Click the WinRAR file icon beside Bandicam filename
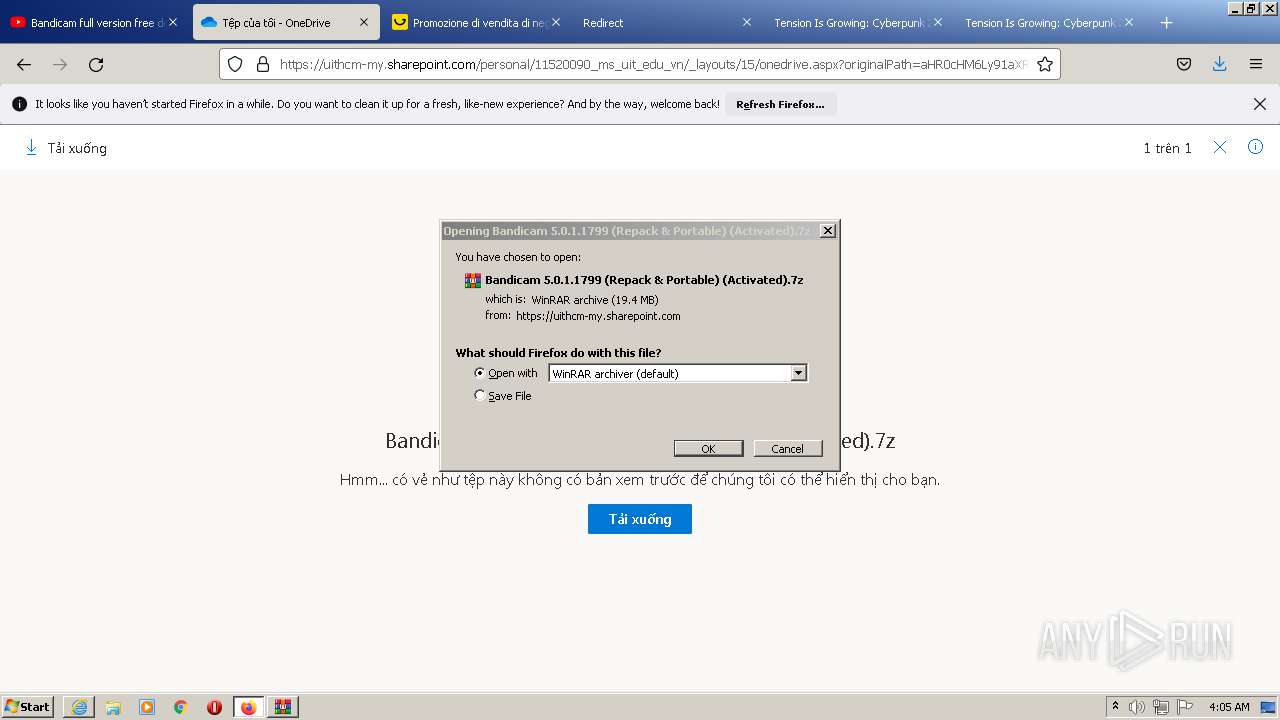Image resolution: width=1280 pixels, height=720 pixels. (x=473, y=280)
